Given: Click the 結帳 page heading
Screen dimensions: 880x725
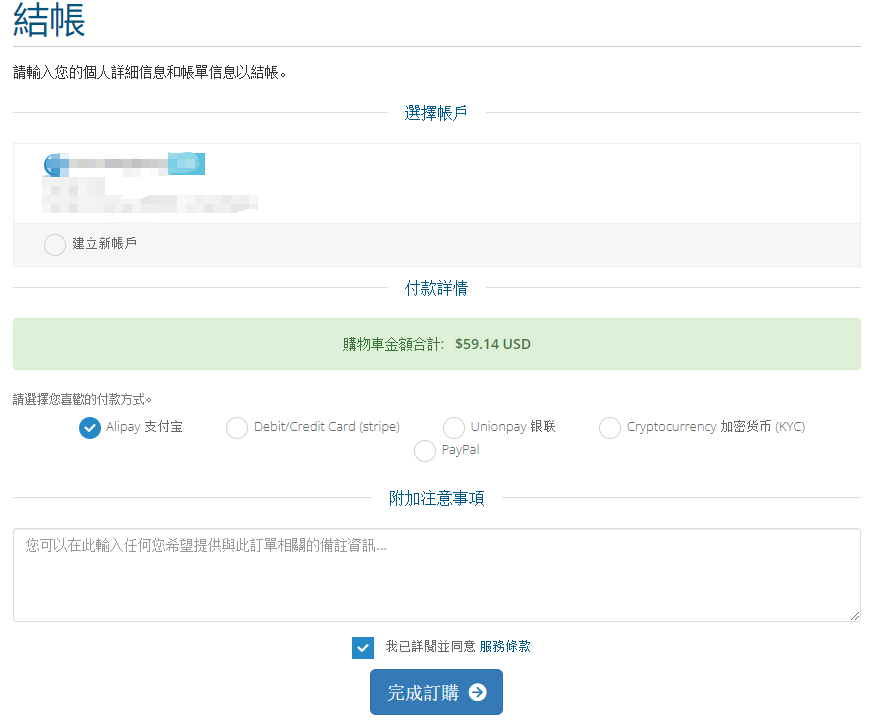Looking at the screenshot, I should pos(49,21).
